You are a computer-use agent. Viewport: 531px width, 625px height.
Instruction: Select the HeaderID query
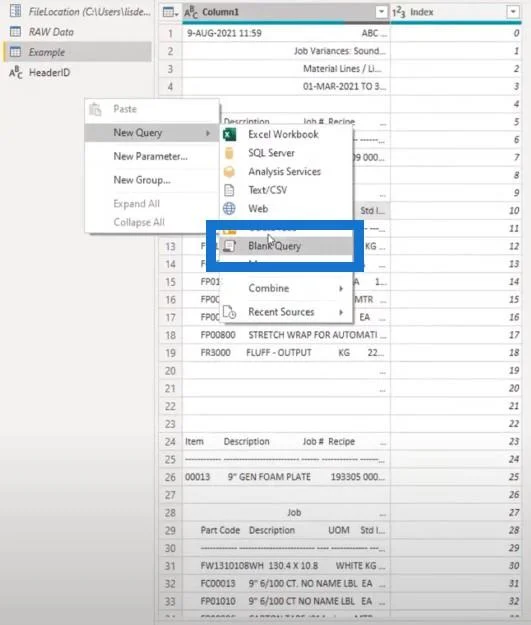point(78,73)
